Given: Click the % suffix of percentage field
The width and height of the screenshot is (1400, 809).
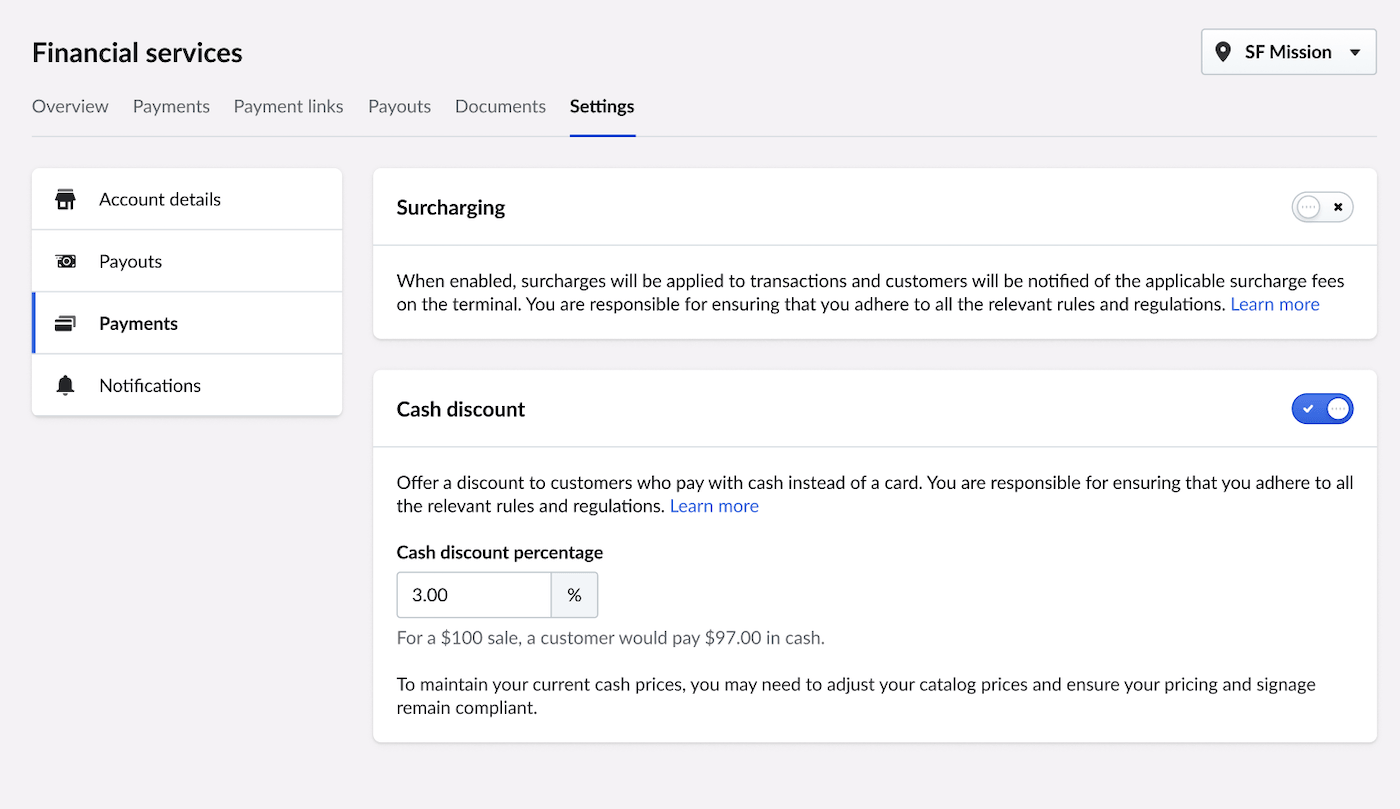Looking at the screenshot, I should coord(574,595).
